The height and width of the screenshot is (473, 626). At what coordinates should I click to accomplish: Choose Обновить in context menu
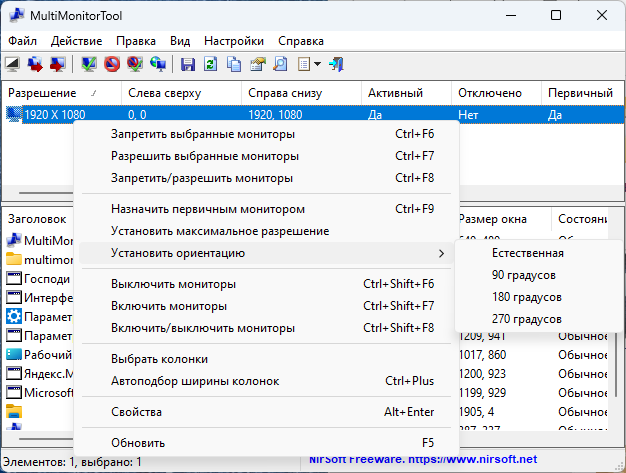tap(266, 443)
